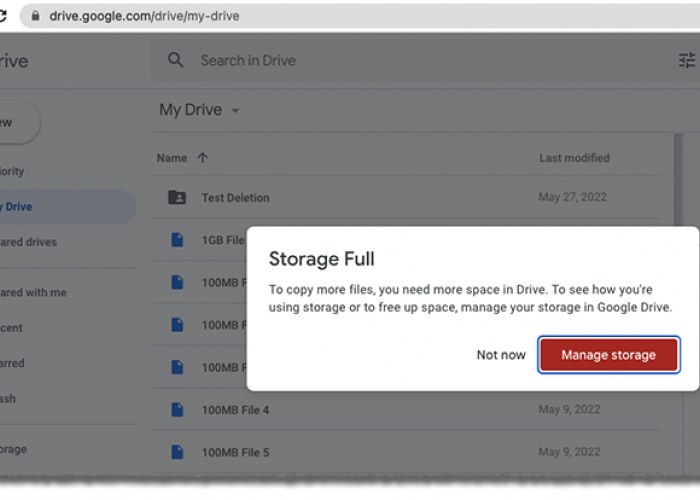The height and width of the screenshot is (500, 700).
Task: Sort by Last modified column
Action: pyautogui.click(x=574, y=158)
